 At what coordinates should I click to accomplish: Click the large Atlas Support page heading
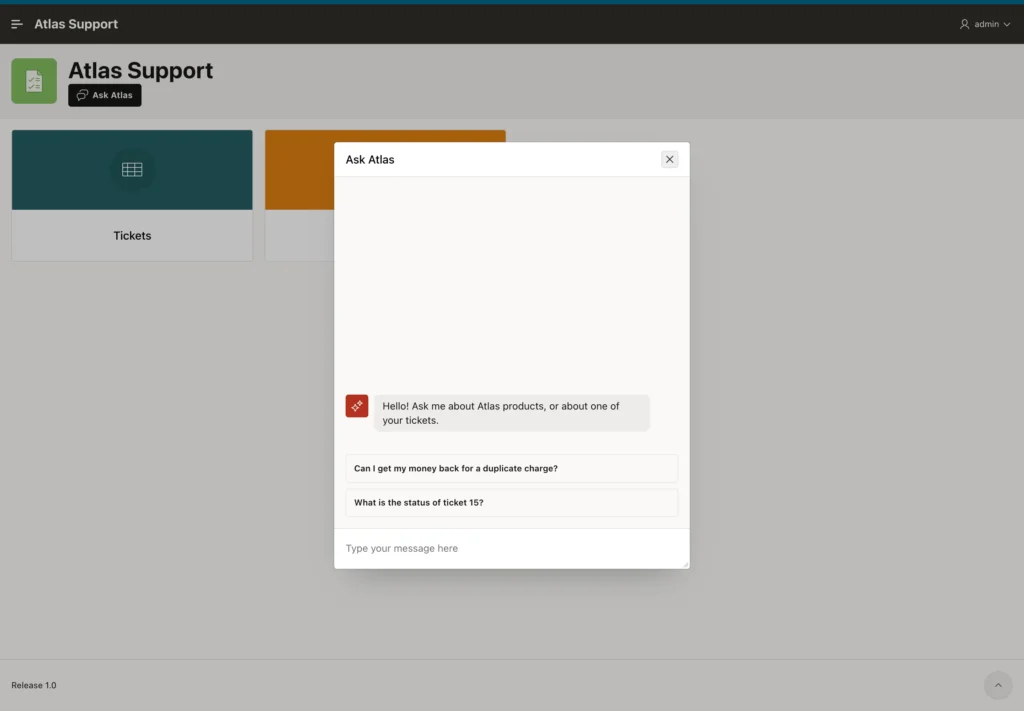[140, 71]
